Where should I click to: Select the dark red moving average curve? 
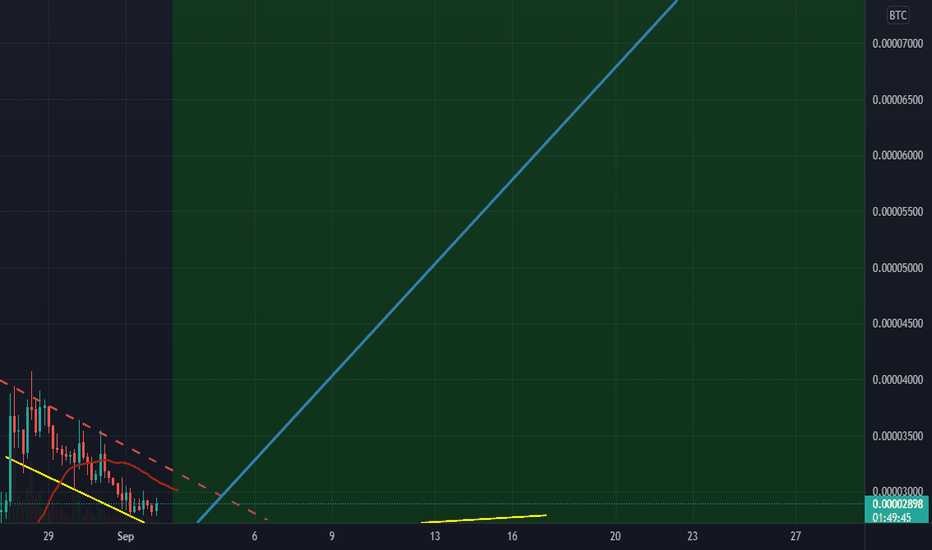pyautogui.click(x=107, y=460)
